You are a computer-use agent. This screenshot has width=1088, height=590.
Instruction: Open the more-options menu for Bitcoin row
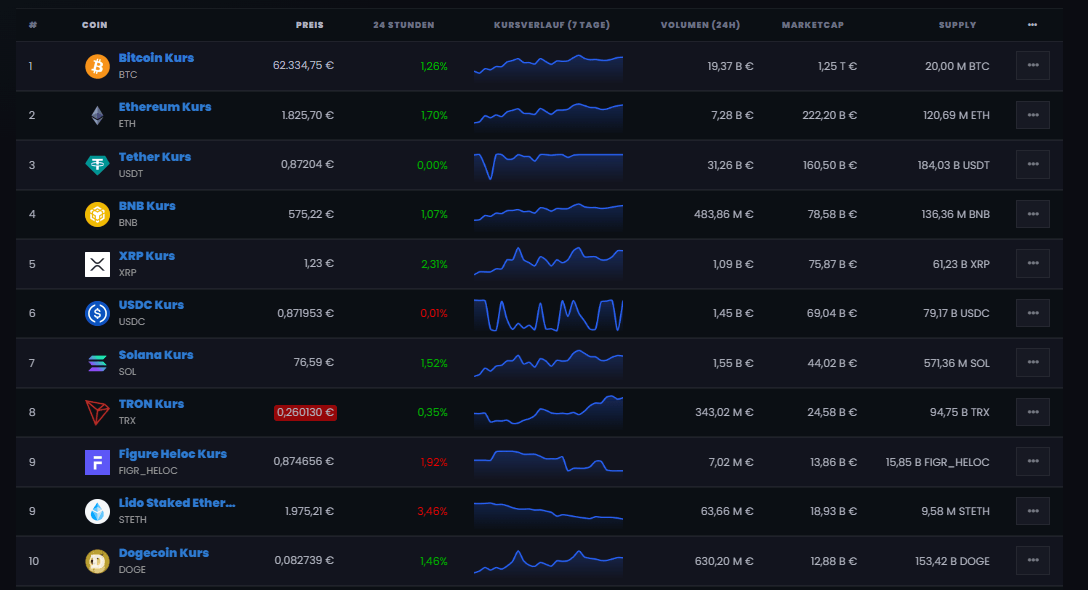tap(1032, 65)
